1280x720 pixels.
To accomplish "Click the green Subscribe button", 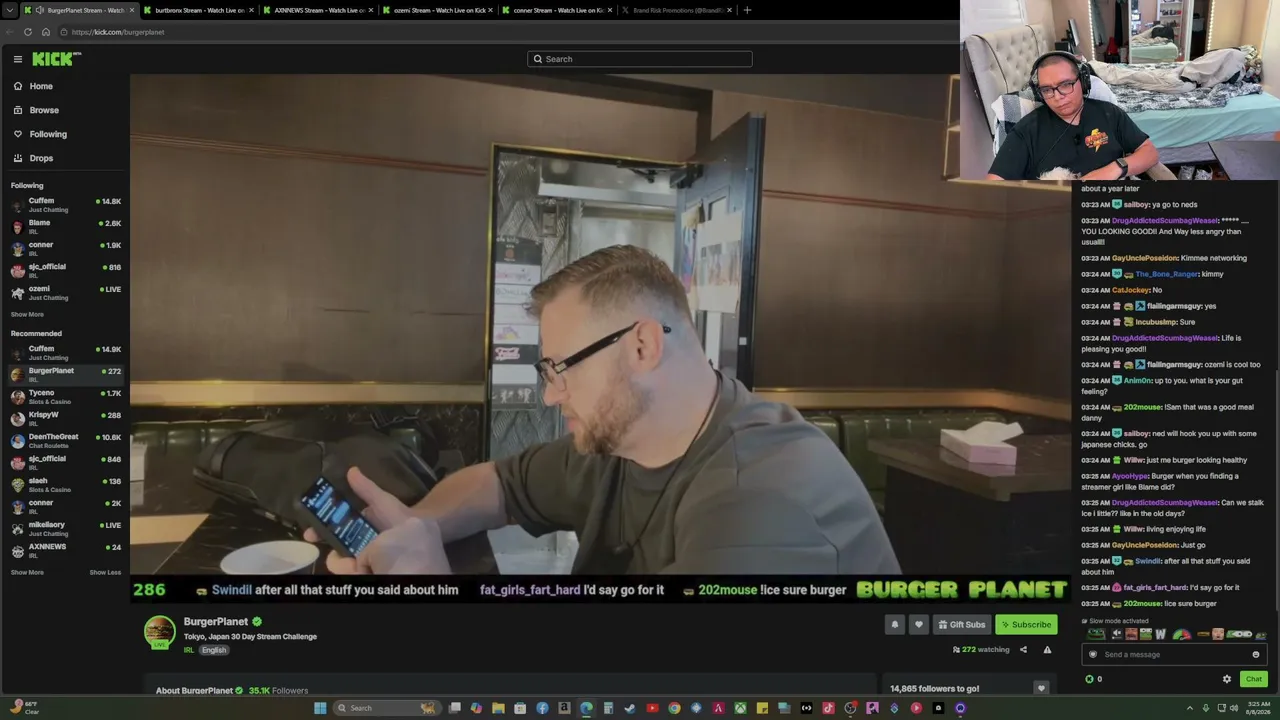I will (1026, 624).
